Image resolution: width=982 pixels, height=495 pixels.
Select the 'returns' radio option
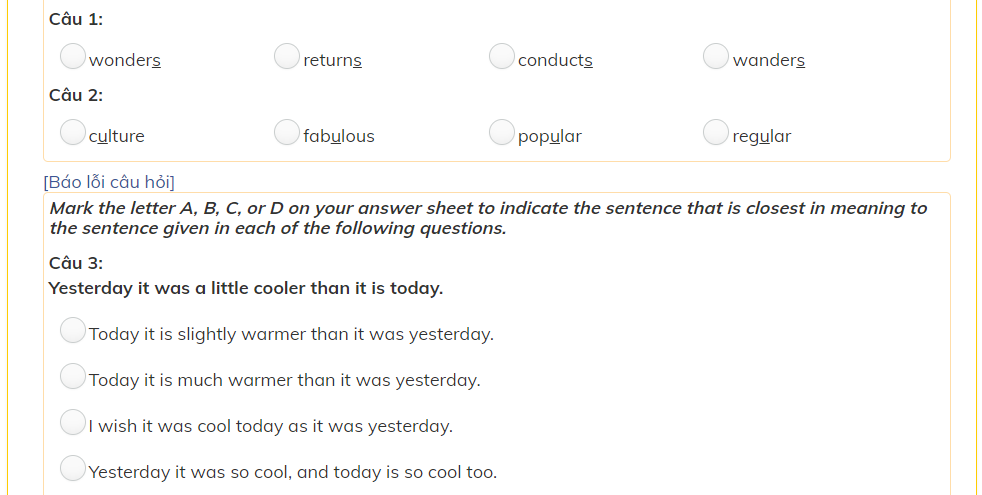[287, 57]
